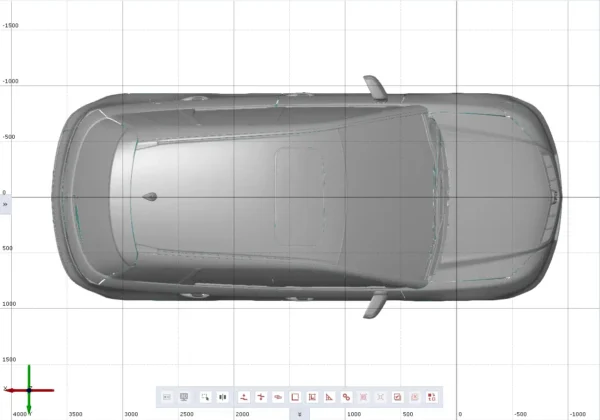Click the framed rectangle dimension icon
Viewport: 600px width, 420px height.
(312, 397)
